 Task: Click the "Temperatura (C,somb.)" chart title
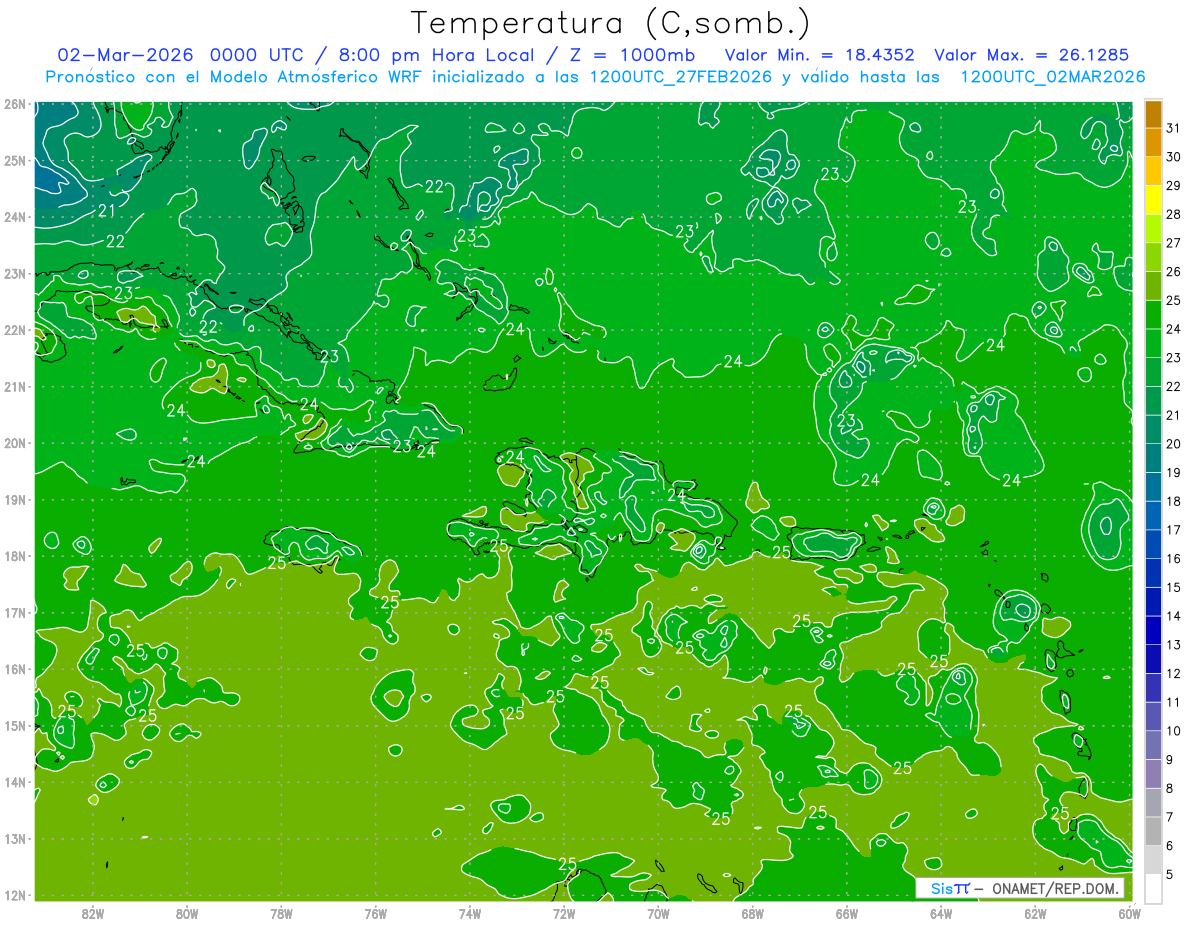611,23
